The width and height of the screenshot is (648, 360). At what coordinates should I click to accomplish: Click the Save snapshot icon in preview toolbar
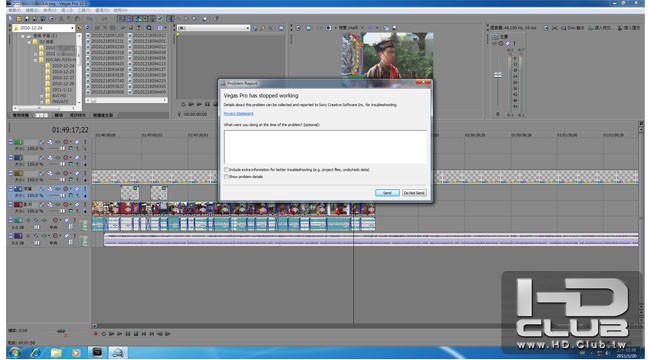coord(395,28)
